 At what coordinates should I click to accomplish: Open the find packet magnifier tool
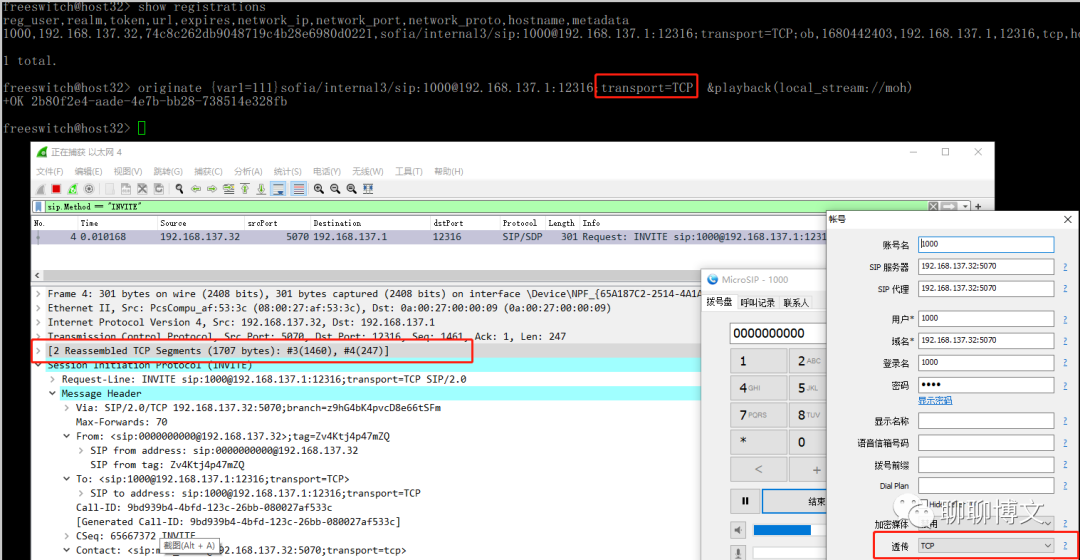tap(179, 189)
